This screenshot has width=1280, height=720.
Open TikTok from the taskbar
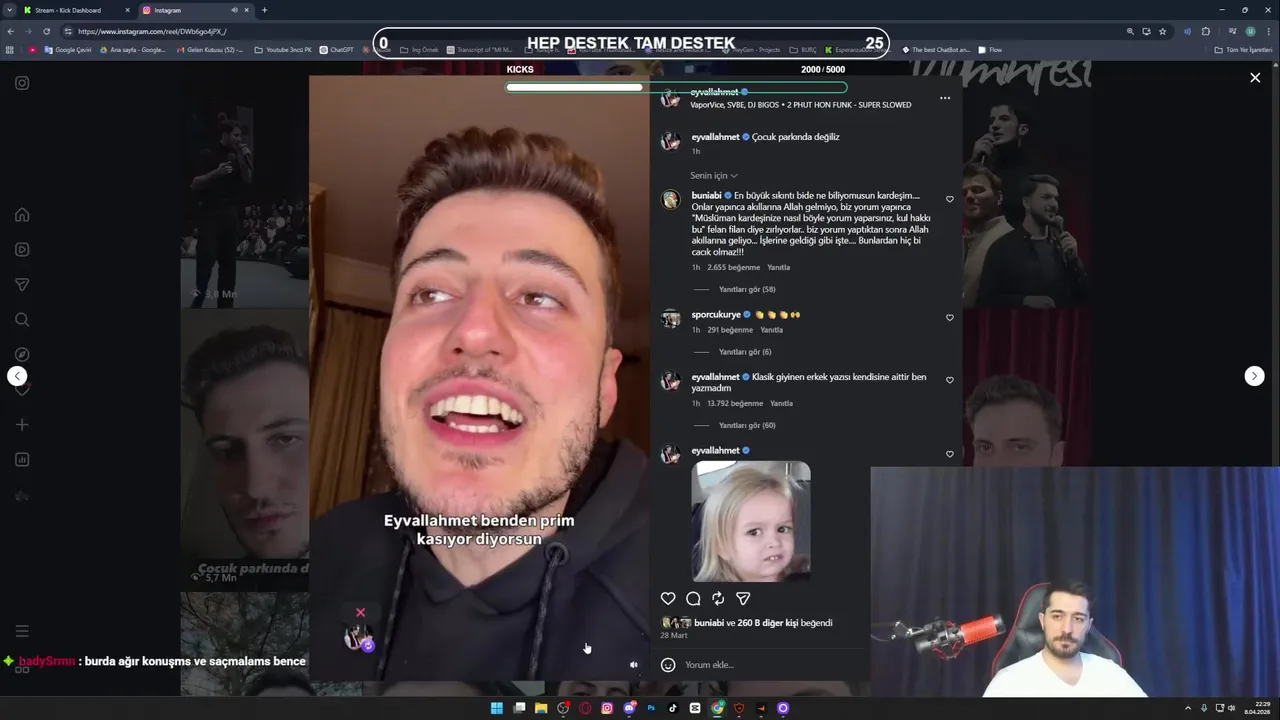pos(673,708)
